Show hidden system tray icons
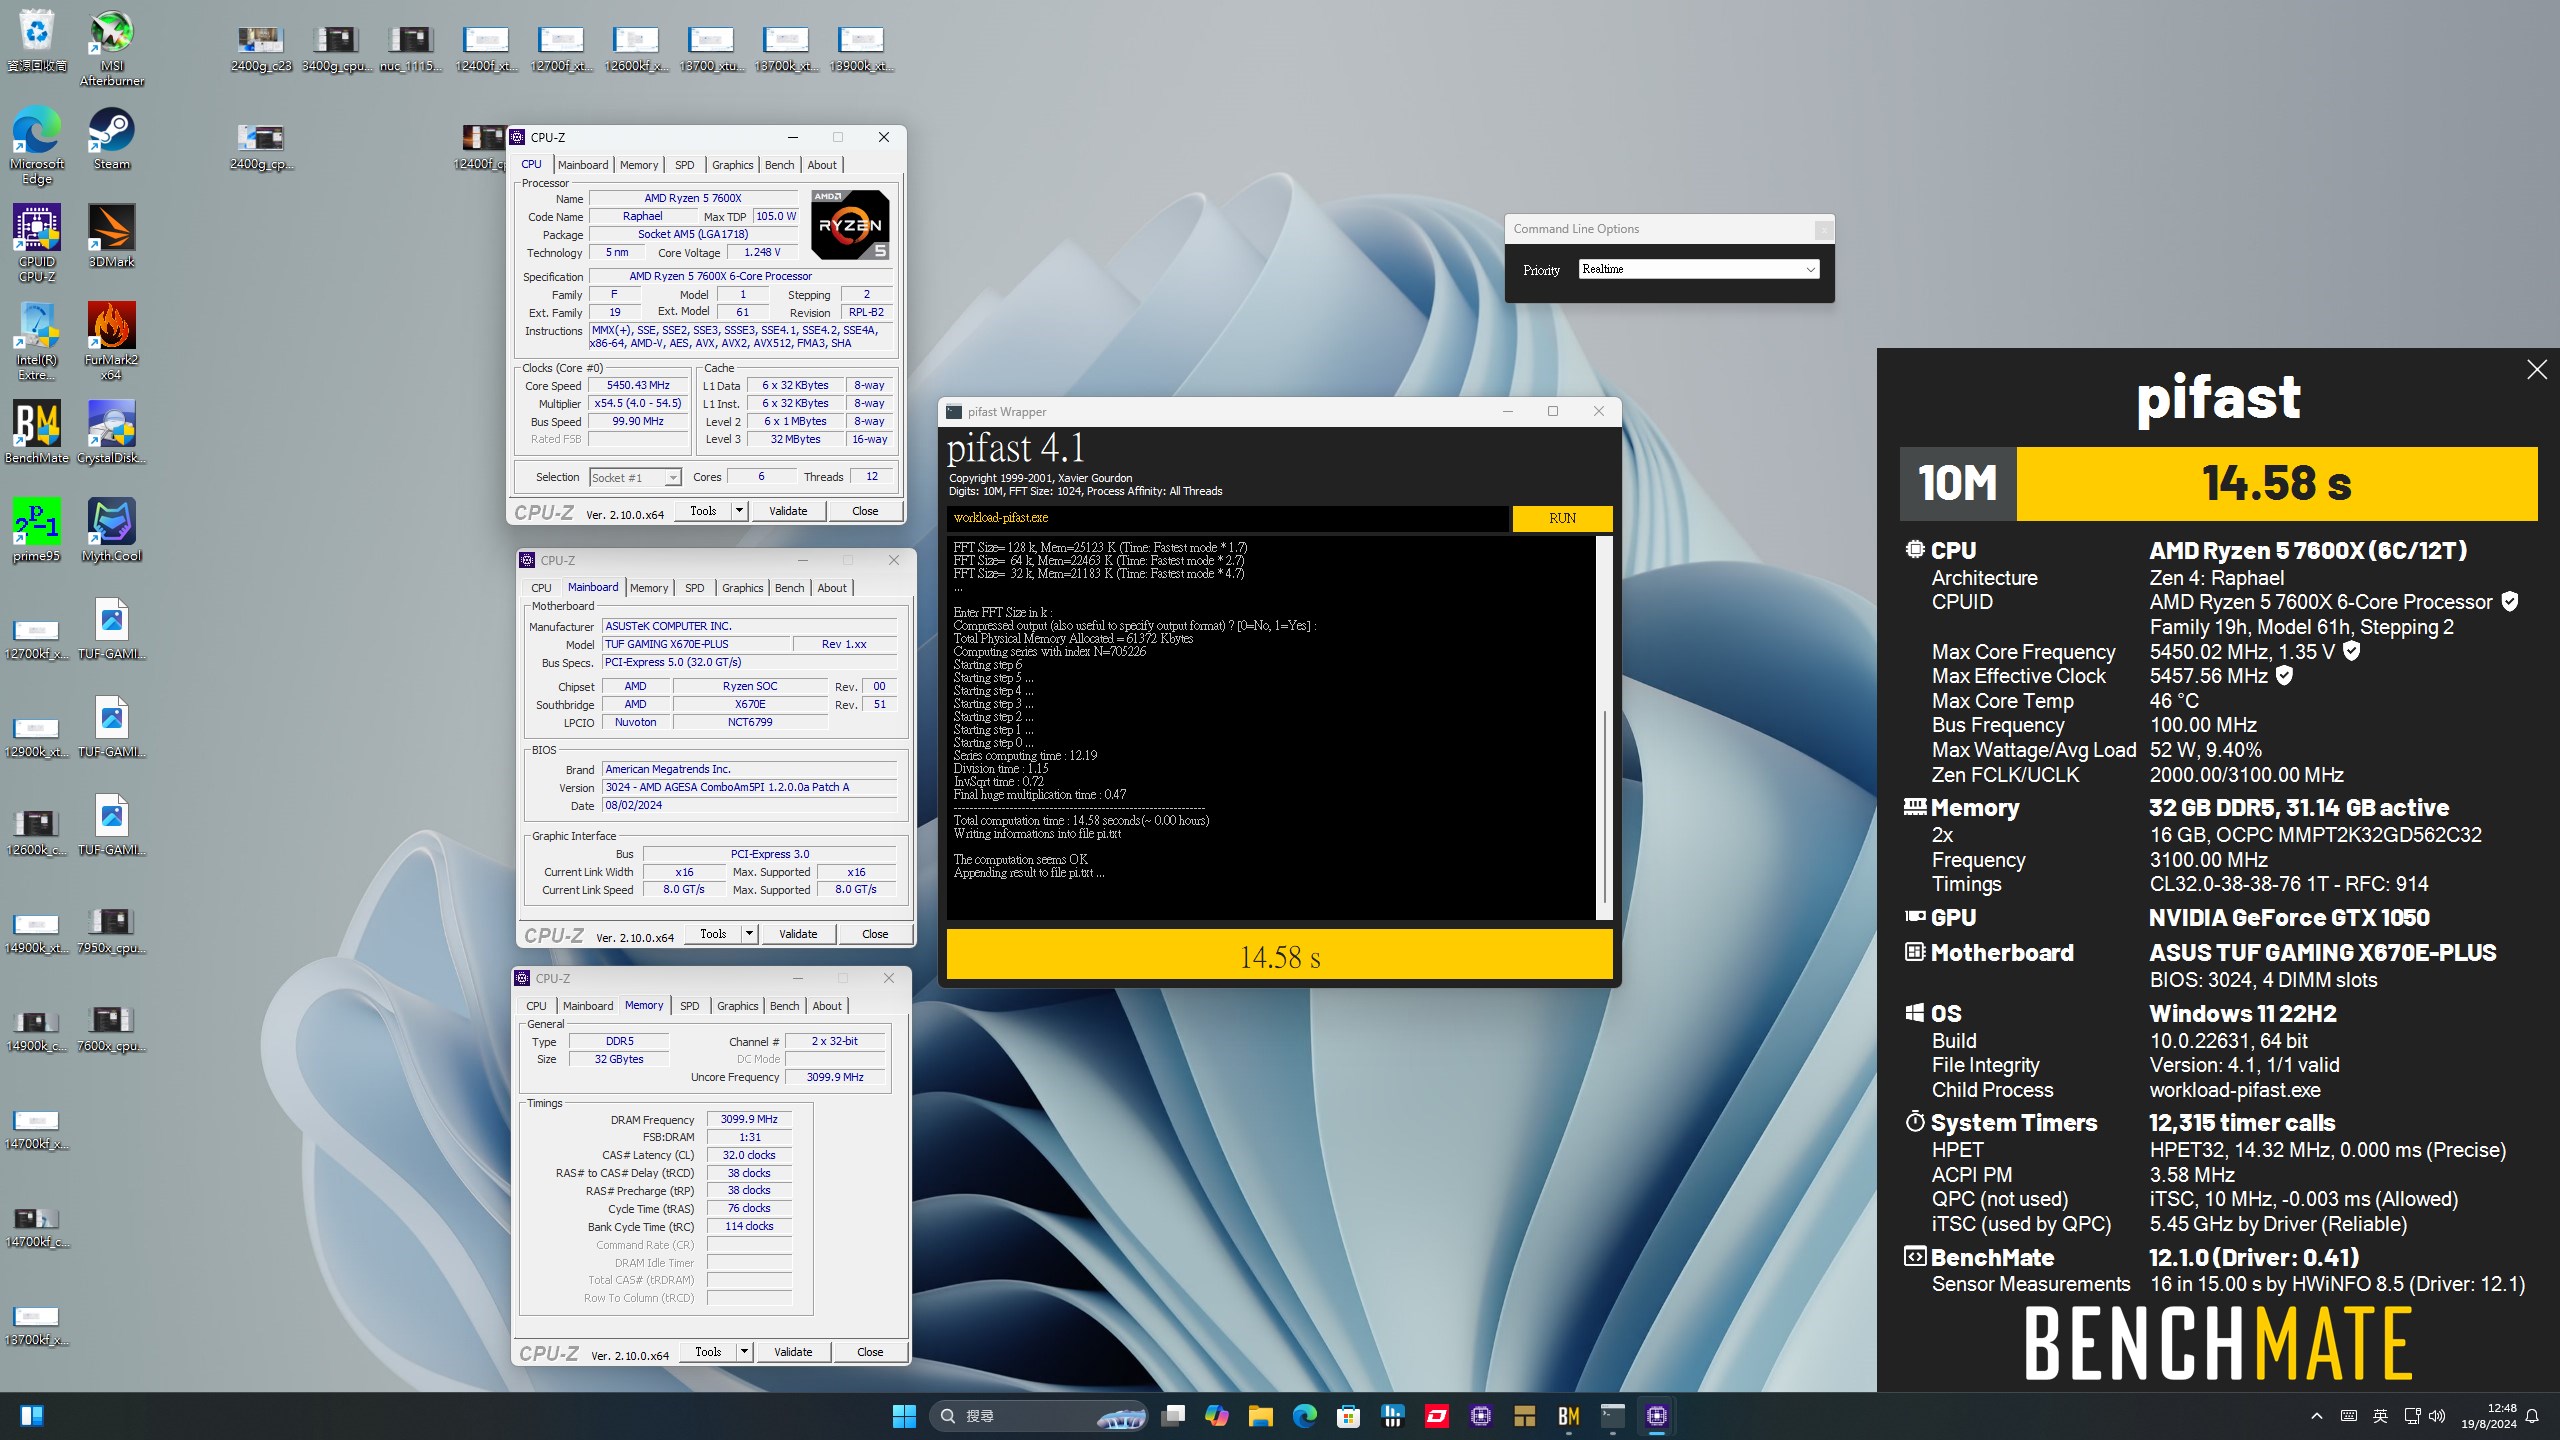Viewport: 2560px width, 1440px height. coord(2316,1416)
